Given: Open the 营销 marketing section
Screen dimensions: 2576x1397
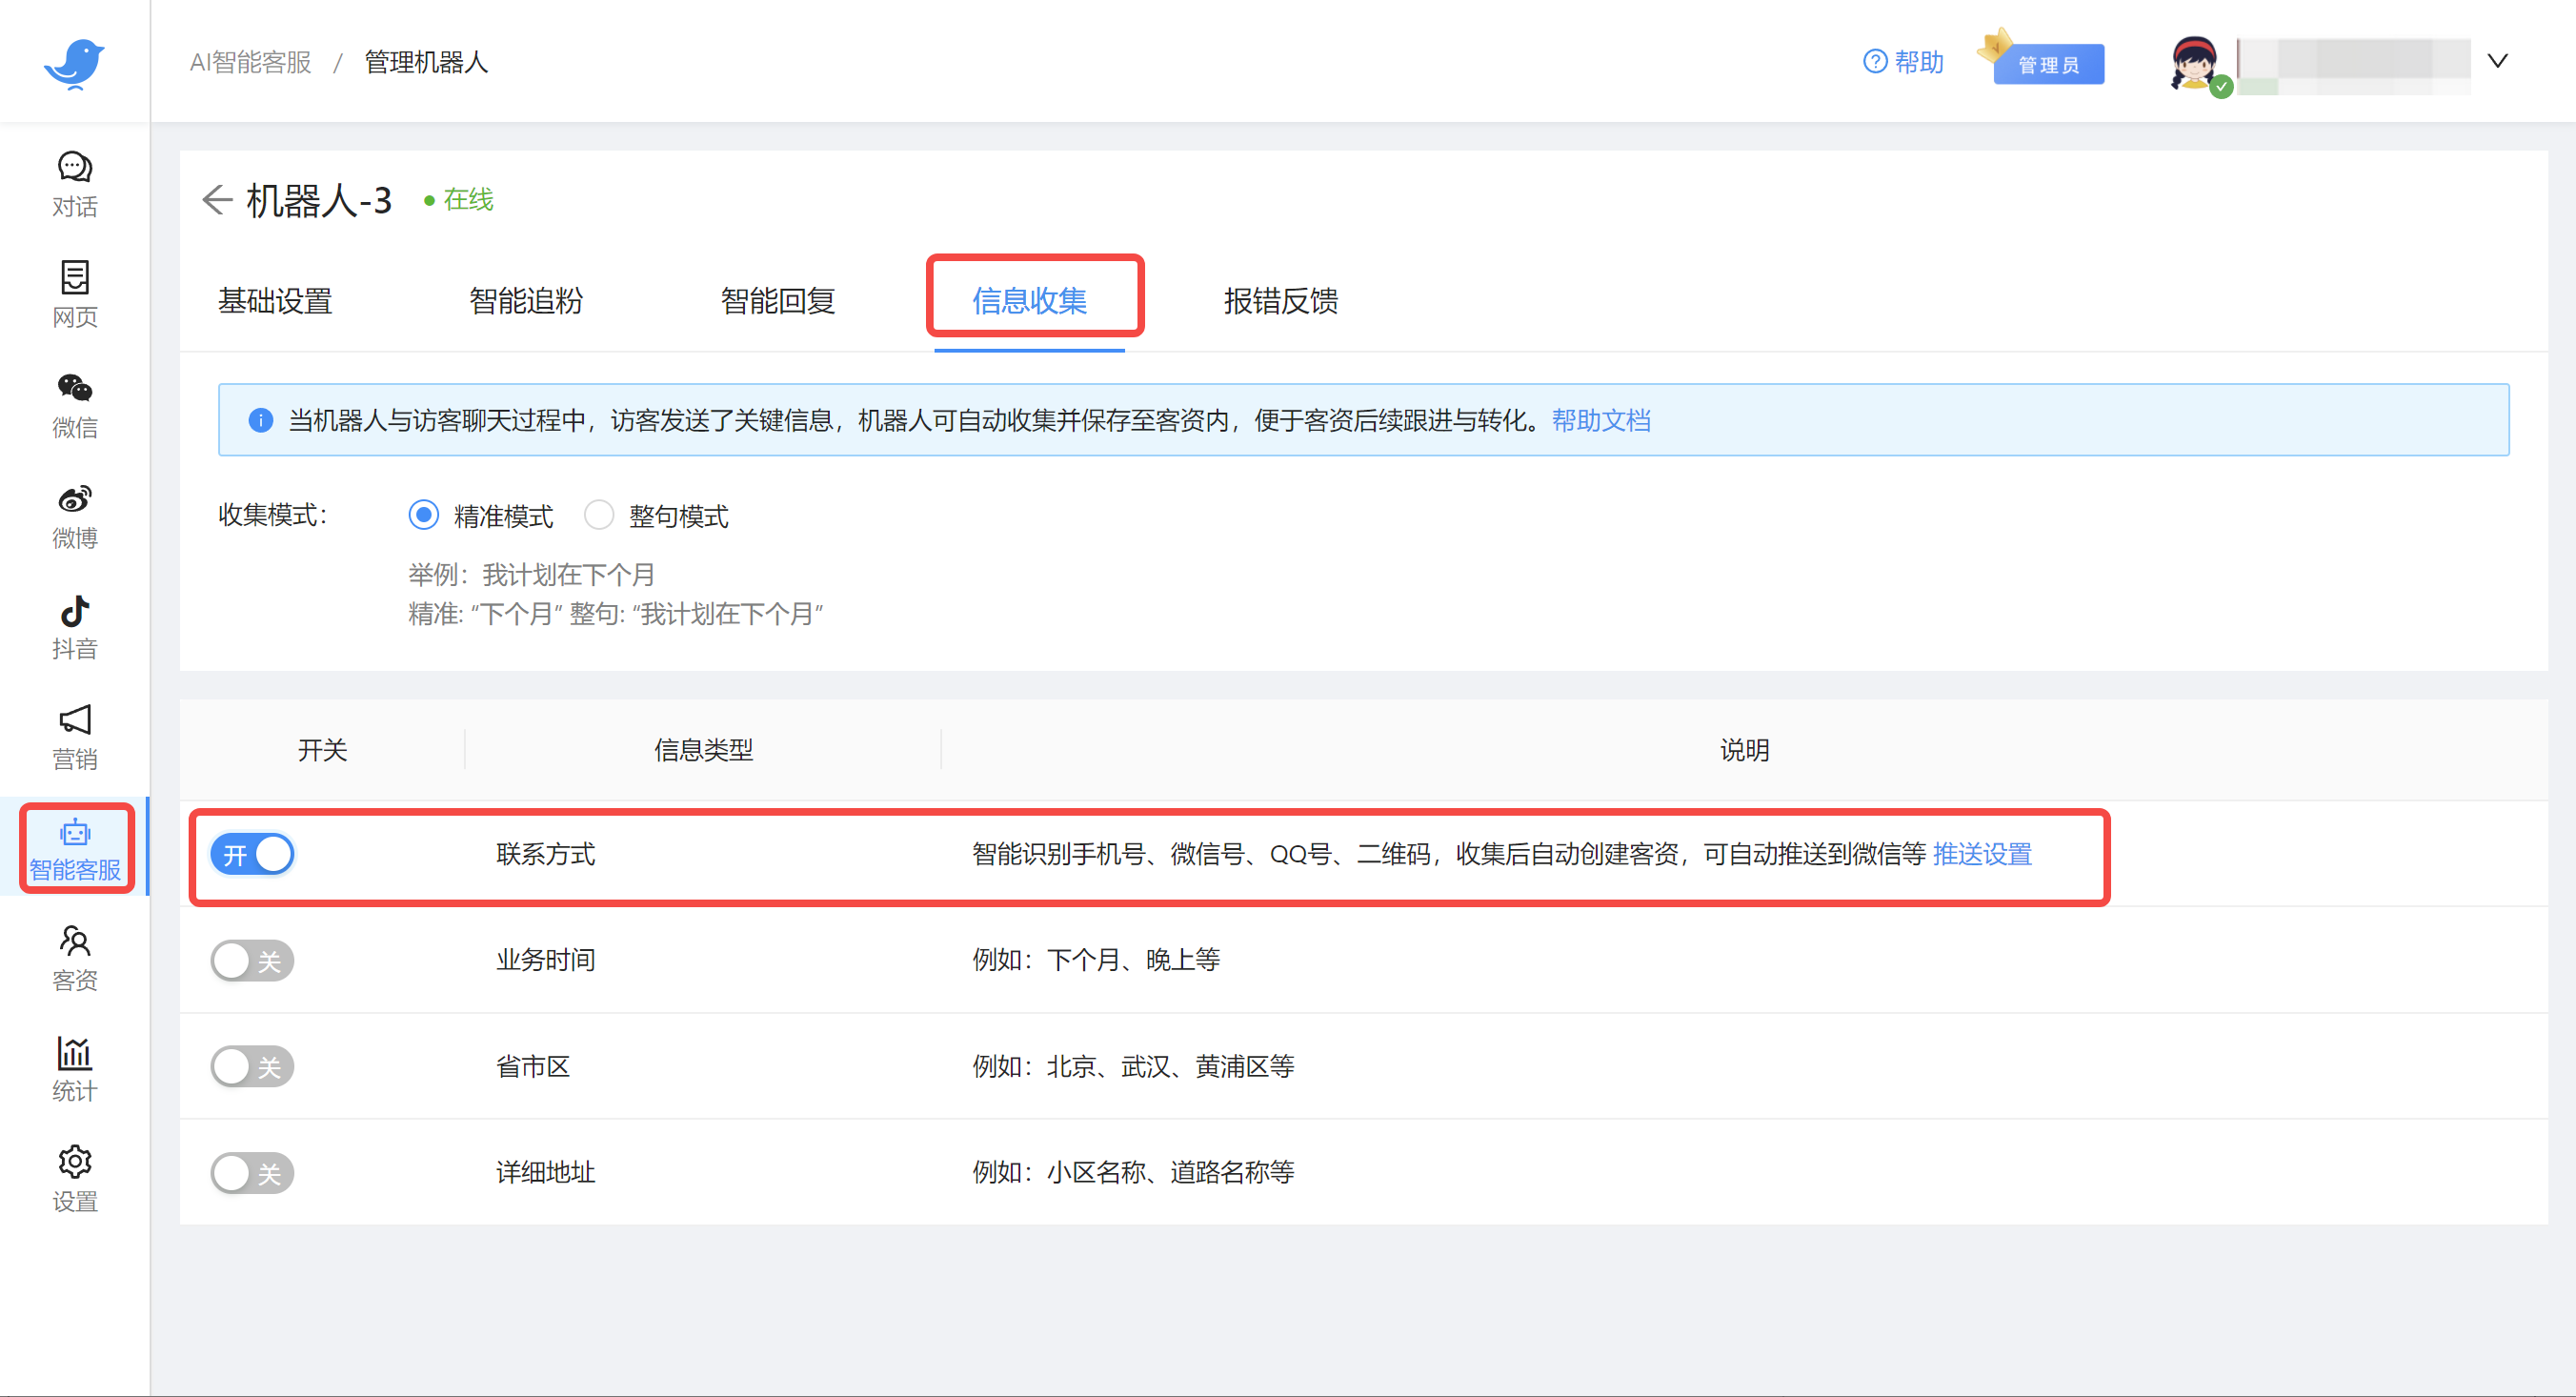Looking at the screenshot, I should (x=74, y=737).
